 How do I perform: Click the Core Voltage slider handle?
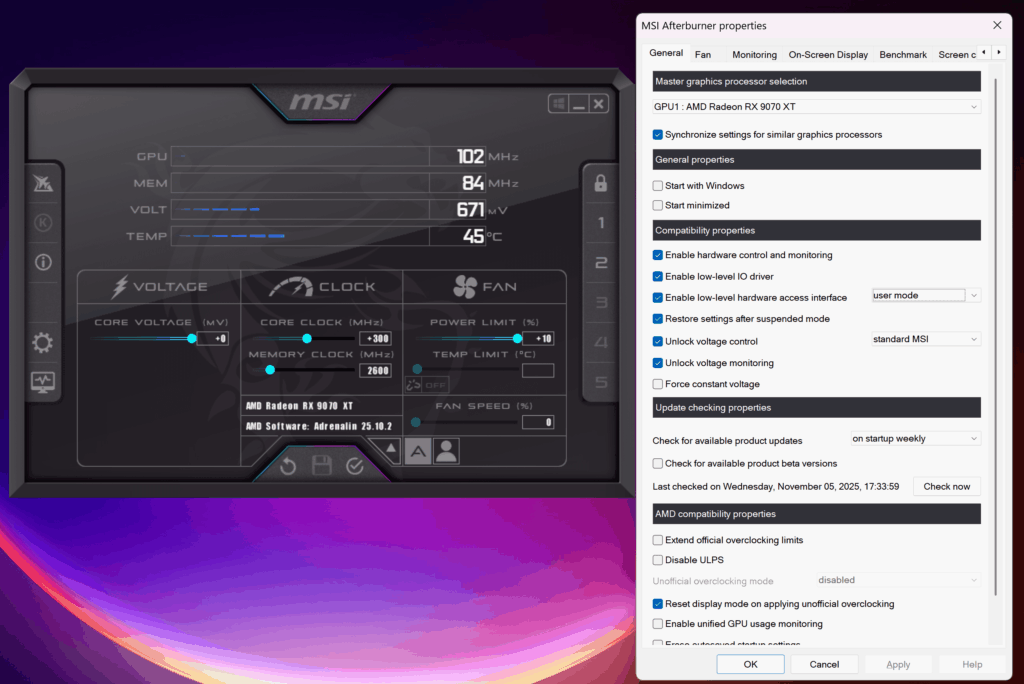point(191,338)
